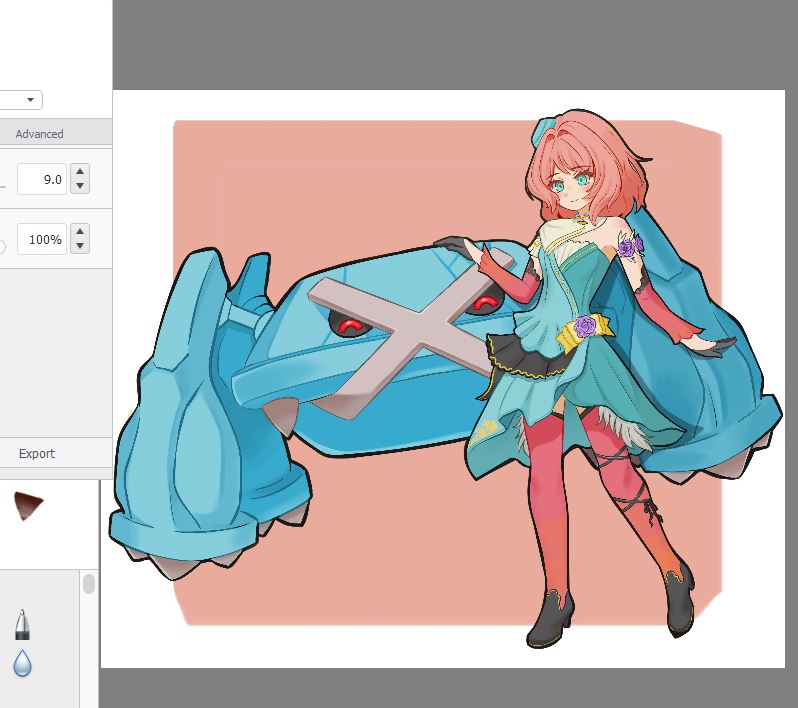Edit the 100% opacity field
The image size is (798, 708).
click(x=42, y=239)
